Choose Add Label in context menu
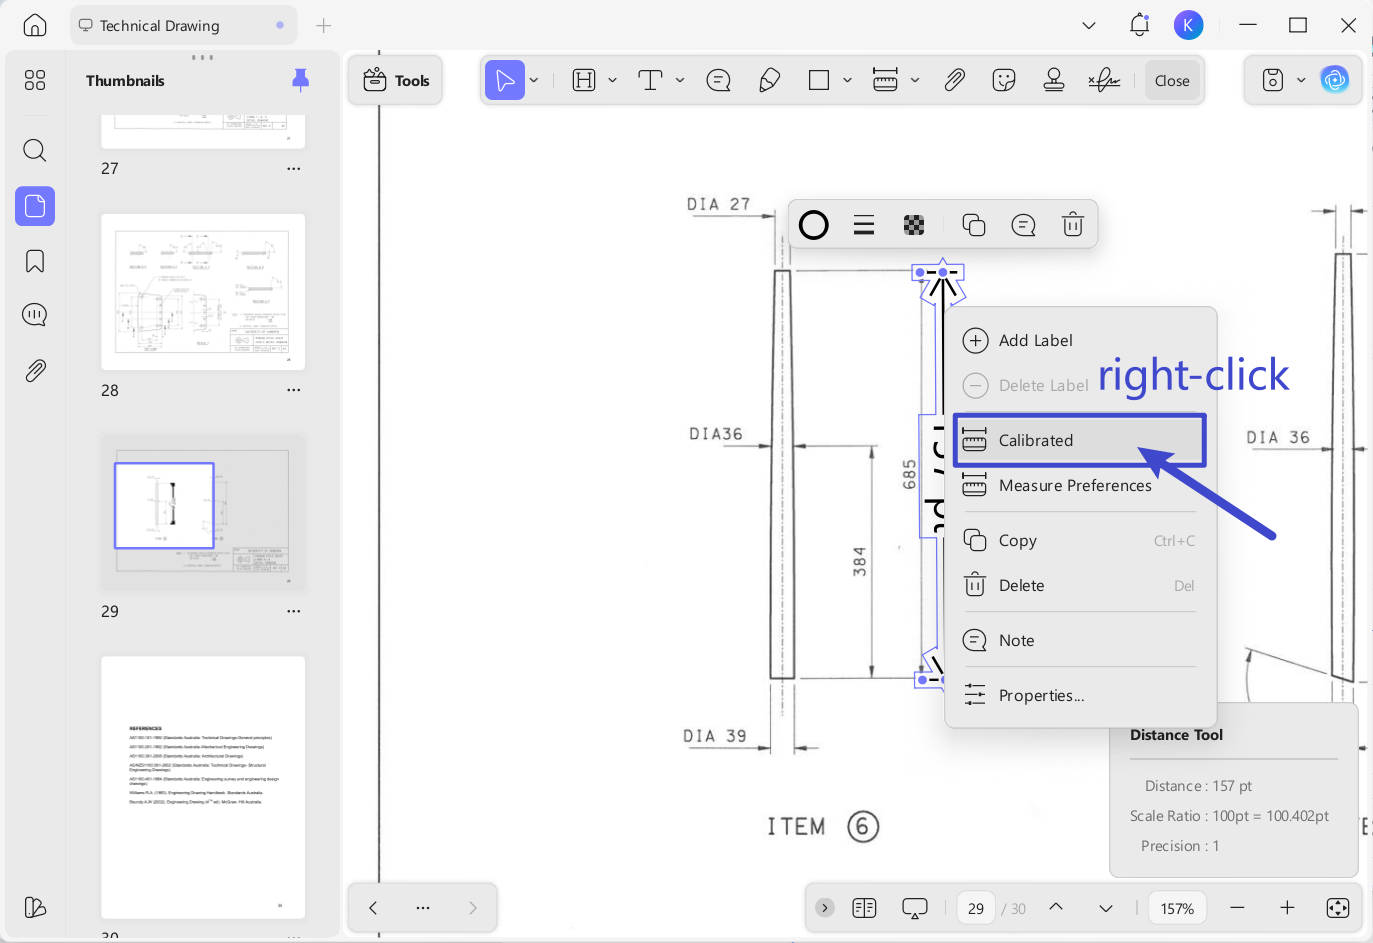 [x=1080, y=340]
